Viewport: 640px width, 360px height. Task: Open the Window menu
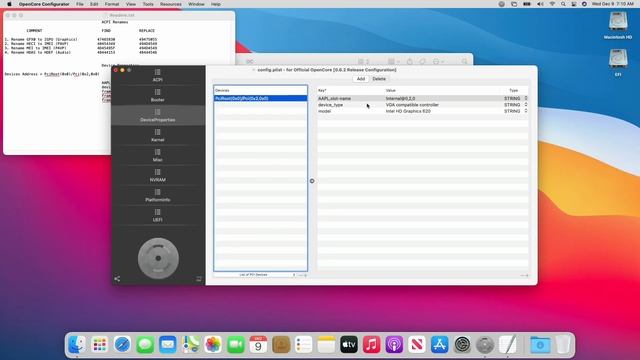pos(196,4)
